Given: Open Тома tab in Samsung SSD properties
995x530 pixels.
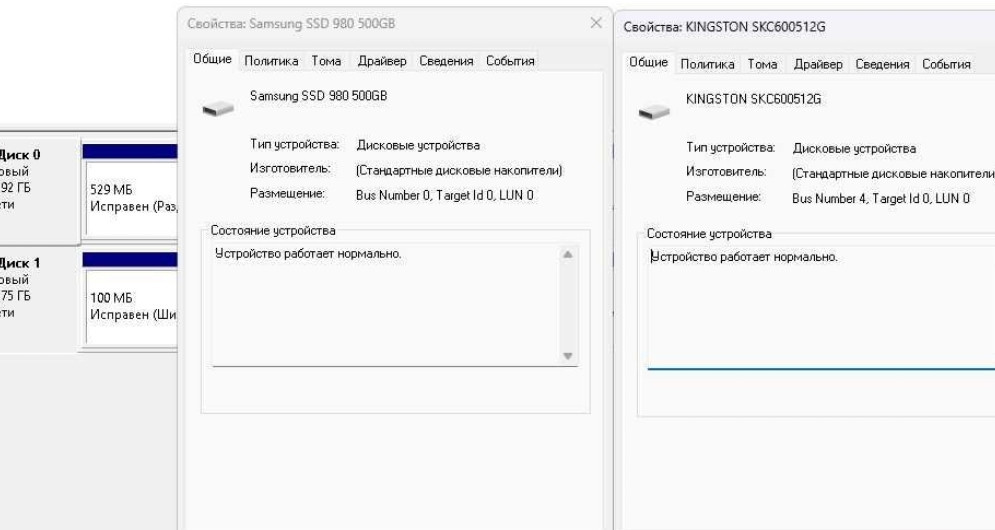Looking at the screenshot, I should [326, 61].
